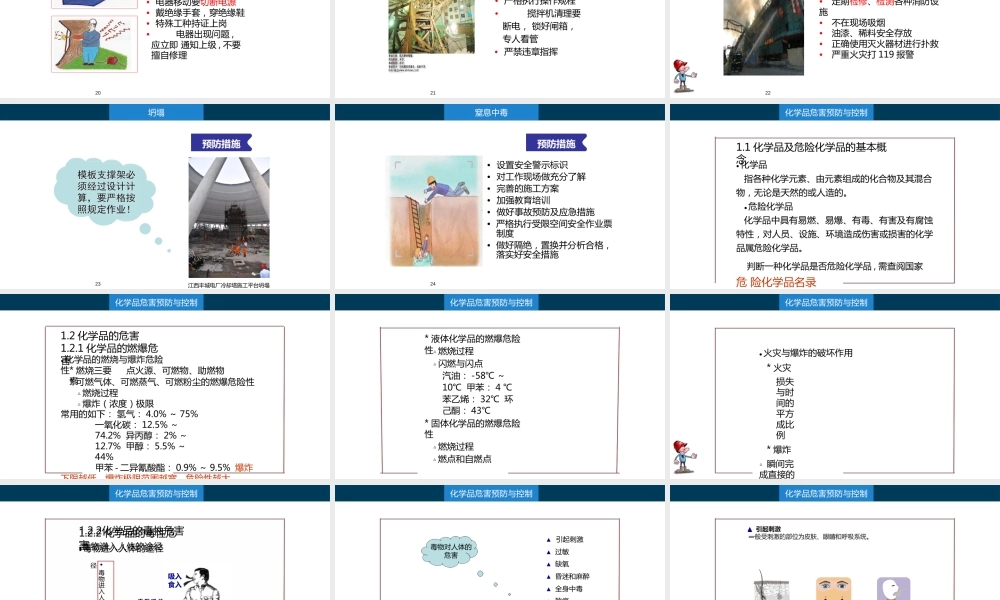The image size is (1000, 600).
Task: Click the 预防措施 badge on the 窒息中毒 slide
Action: [x=556, y=143]
